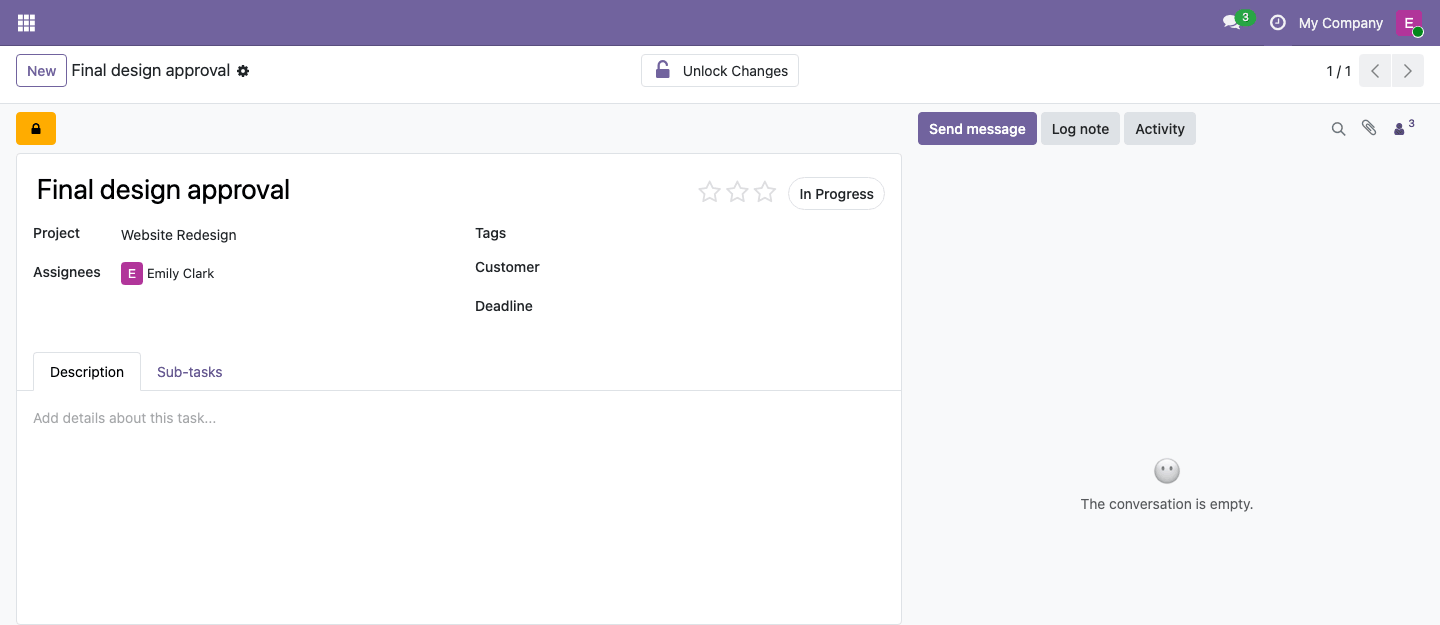Viewport: 1440px width, 625px height.
Task: Click the yellow lock button
Action: pos(36,129)
